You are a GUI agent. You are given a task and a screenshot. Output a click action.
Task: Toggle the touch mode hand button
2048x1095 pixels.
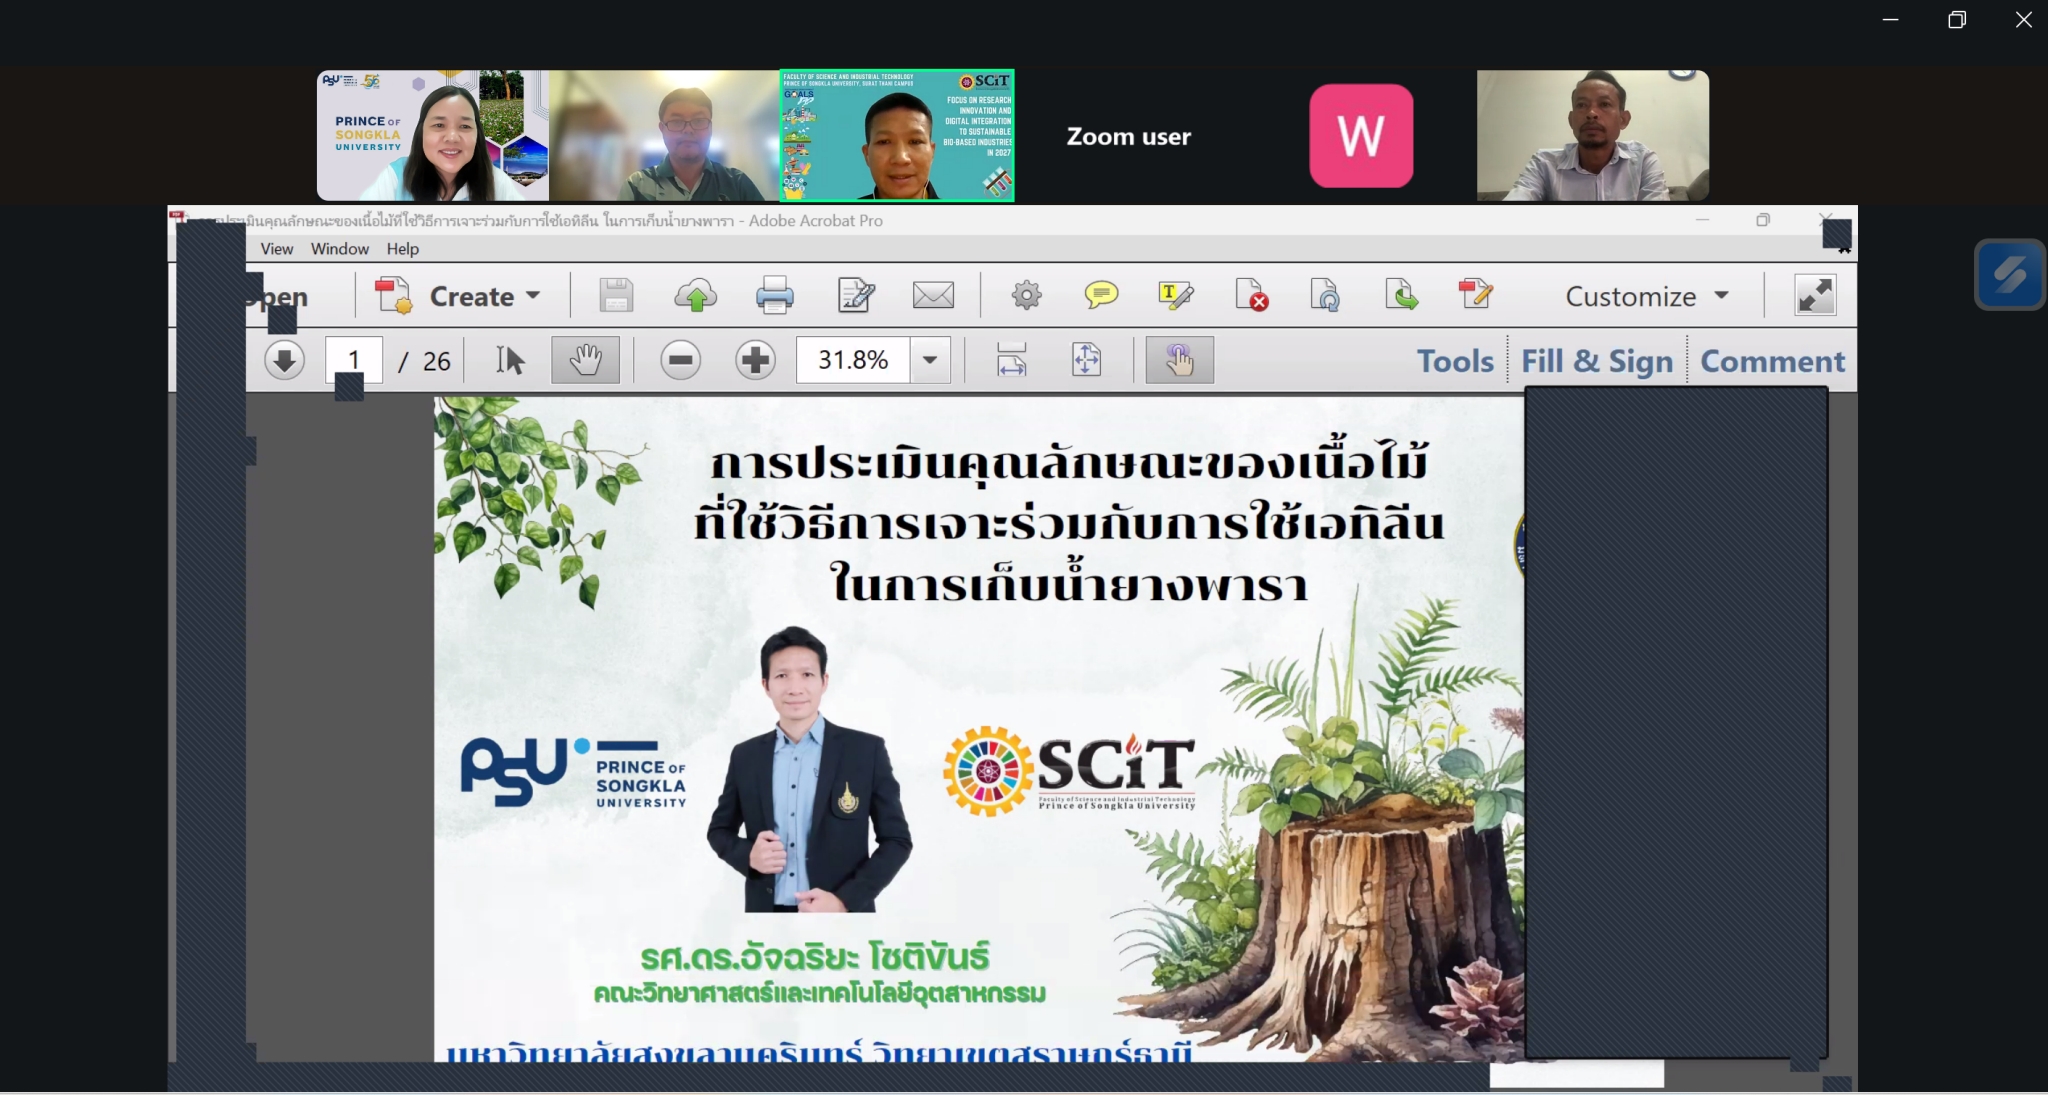tap(1179, 360)
